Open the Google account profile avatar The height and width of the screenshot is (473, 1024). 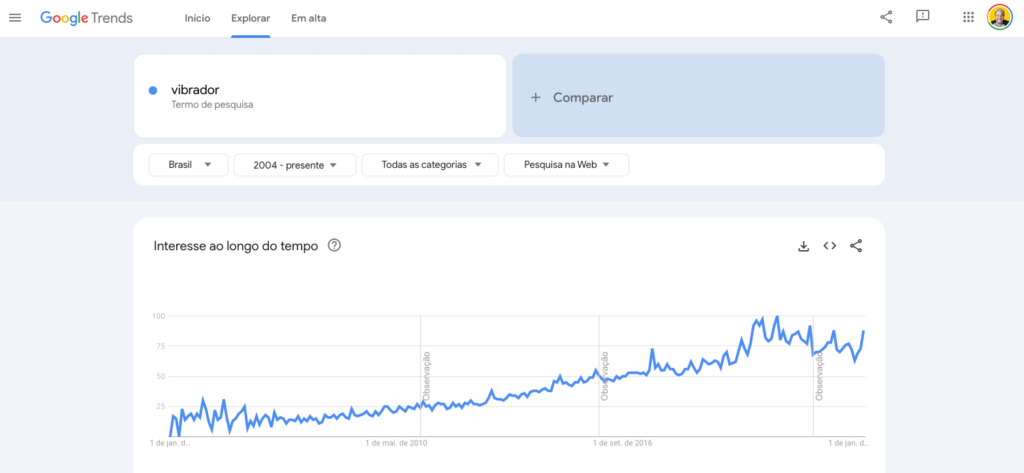click(x=999, y=17)
